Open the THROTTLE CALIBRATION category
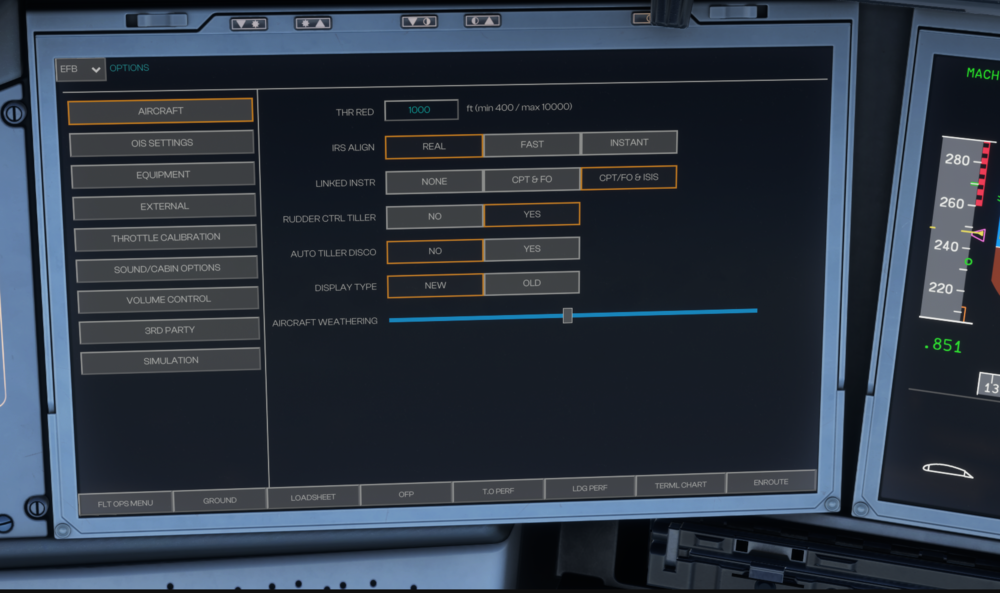This screenshot has height=593, width=1000. 166,238
